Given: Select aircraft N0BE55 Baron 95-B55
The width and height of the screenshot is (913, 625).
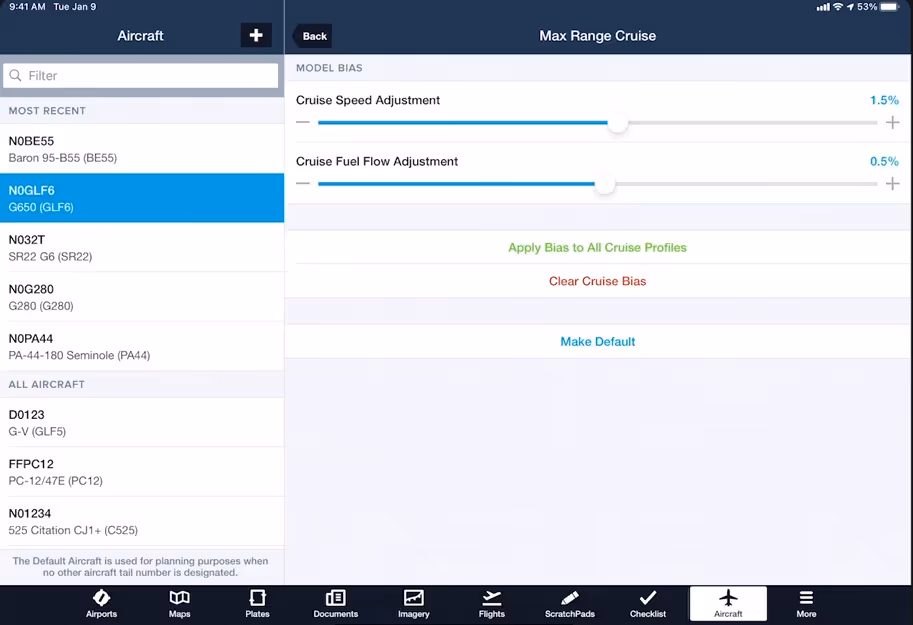Looking at the screenshot, I should (142, 149).
